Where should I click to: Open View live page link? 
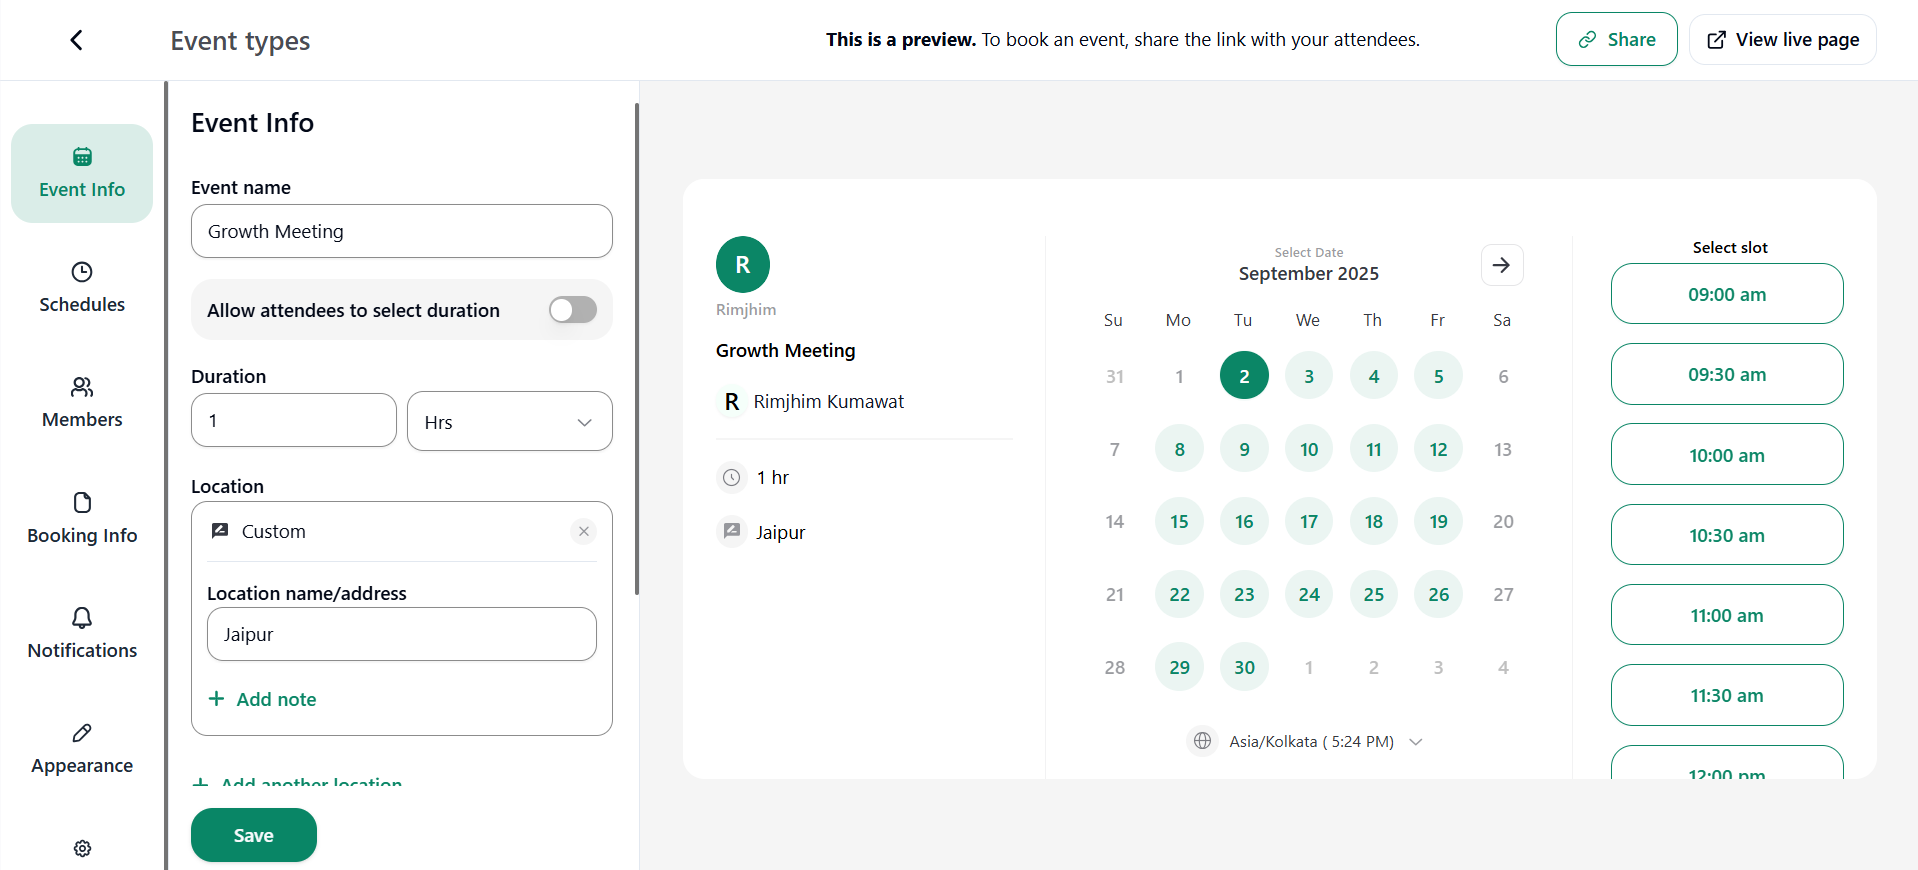[x=1782, y=40]
